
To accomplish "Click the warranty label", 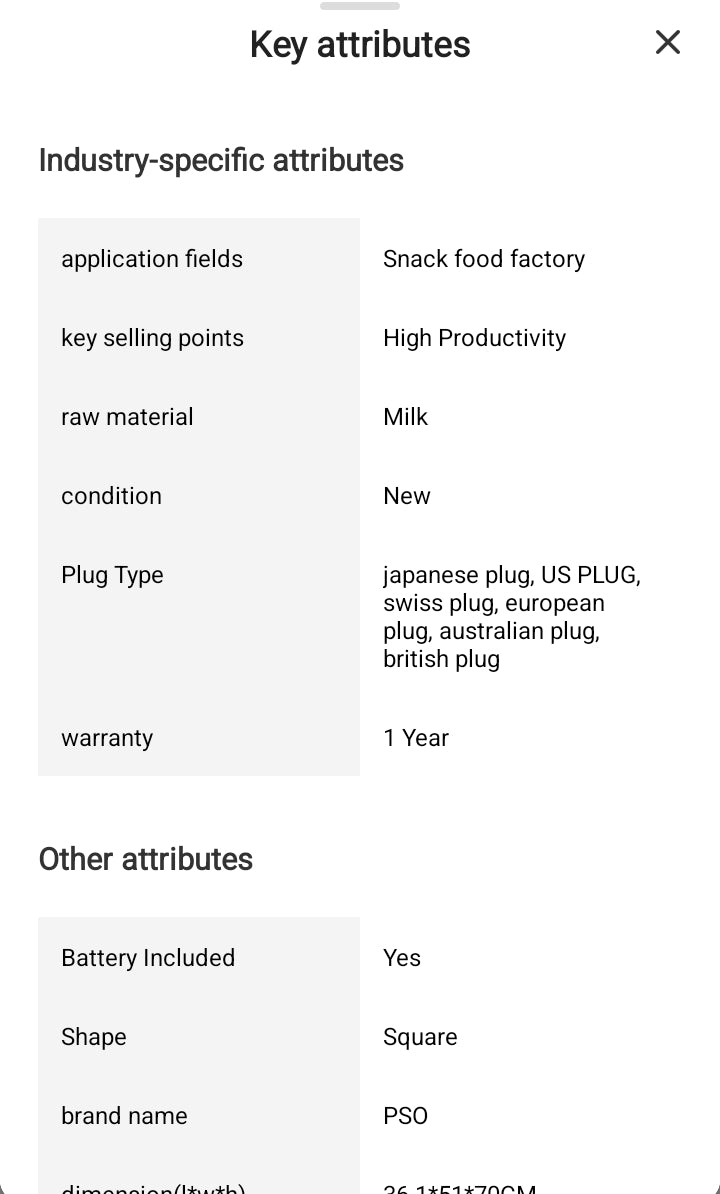I will click(x=107, y=738).
